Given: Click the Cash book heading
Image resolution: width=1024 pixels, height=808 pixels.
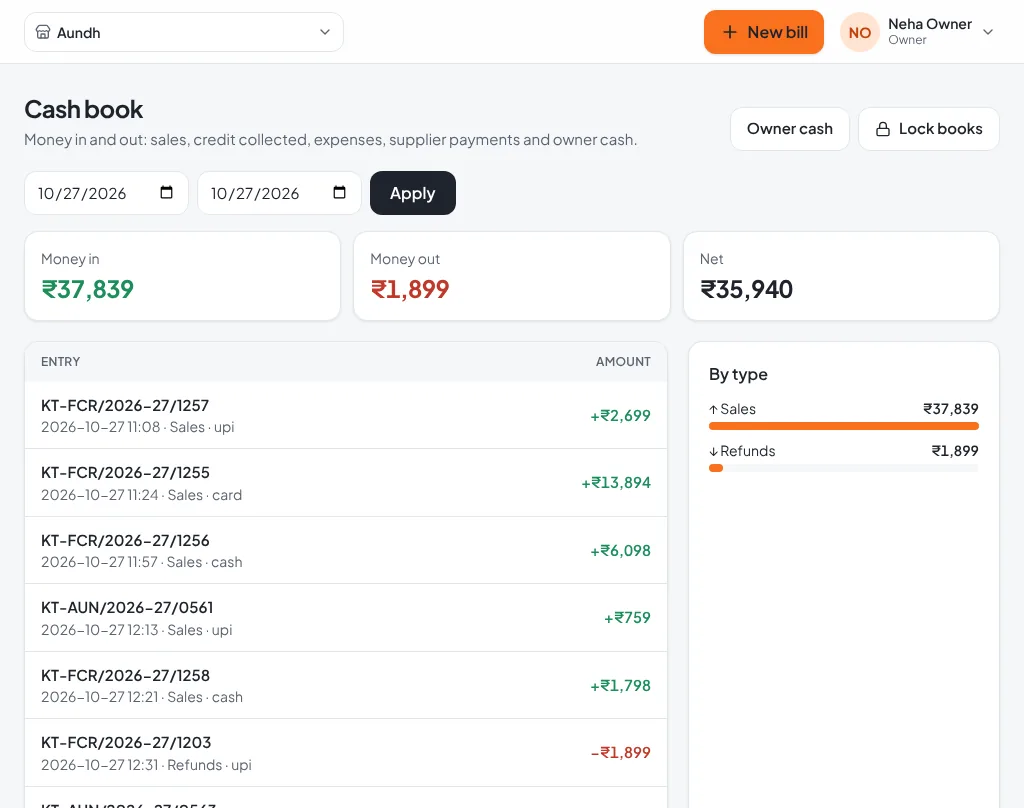Looking at the screenshot, I should click(x=84, y=110).
